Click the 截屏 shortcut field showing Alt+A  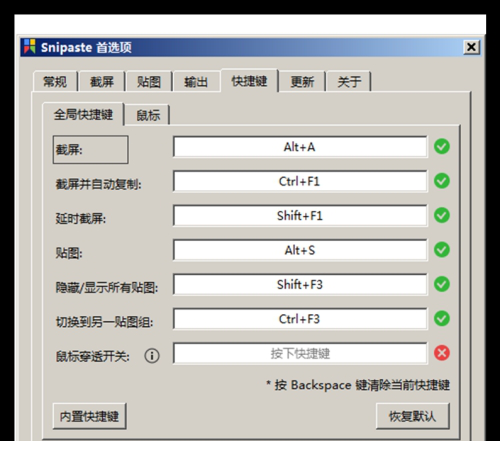[x=300, y=147]
